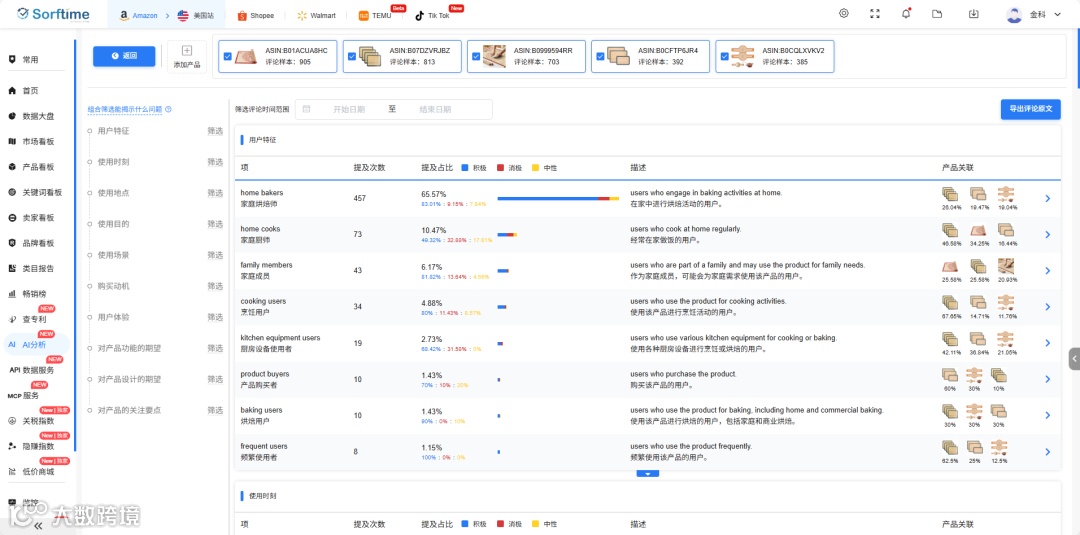Switch to the Walmart platform tab
Viewport: 1080px width, 535px height.
[x=316, y=14]
